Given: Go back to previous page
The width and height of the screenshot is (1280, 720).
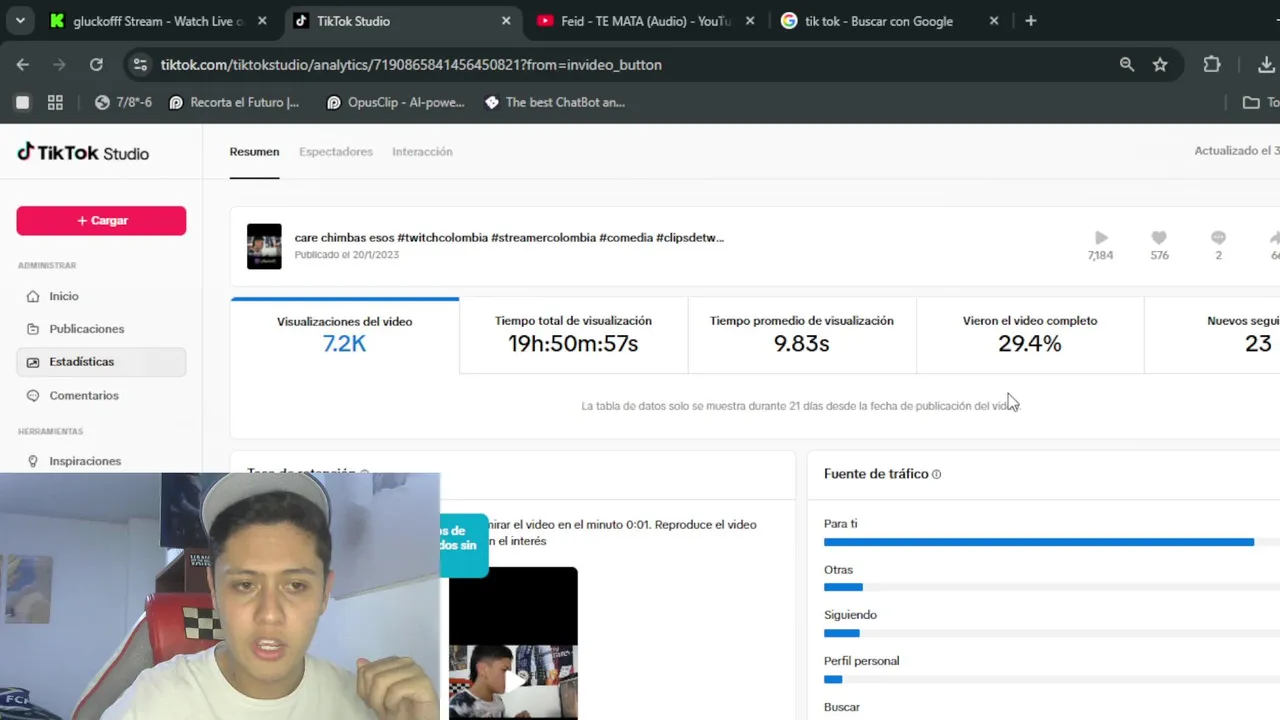Looking at the screenshot, I should 23,65.
